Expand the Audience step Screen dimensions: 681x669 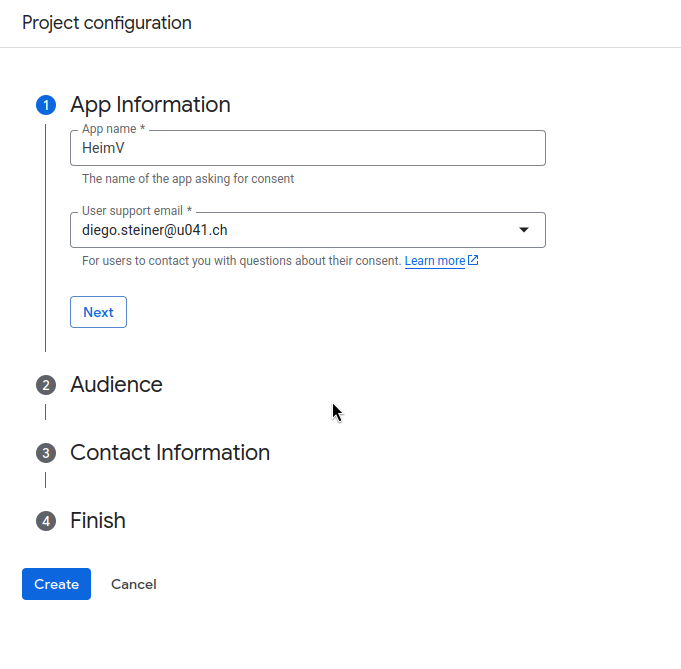(116, 384)
